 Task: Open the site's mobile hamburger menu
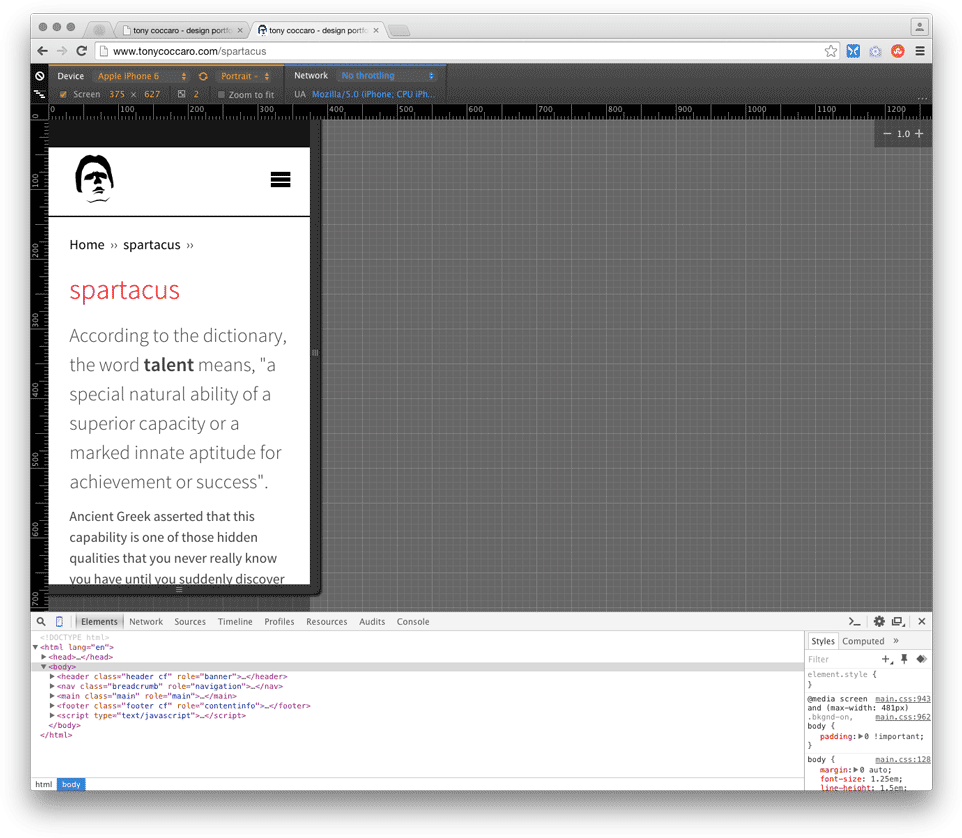point(280,180)
